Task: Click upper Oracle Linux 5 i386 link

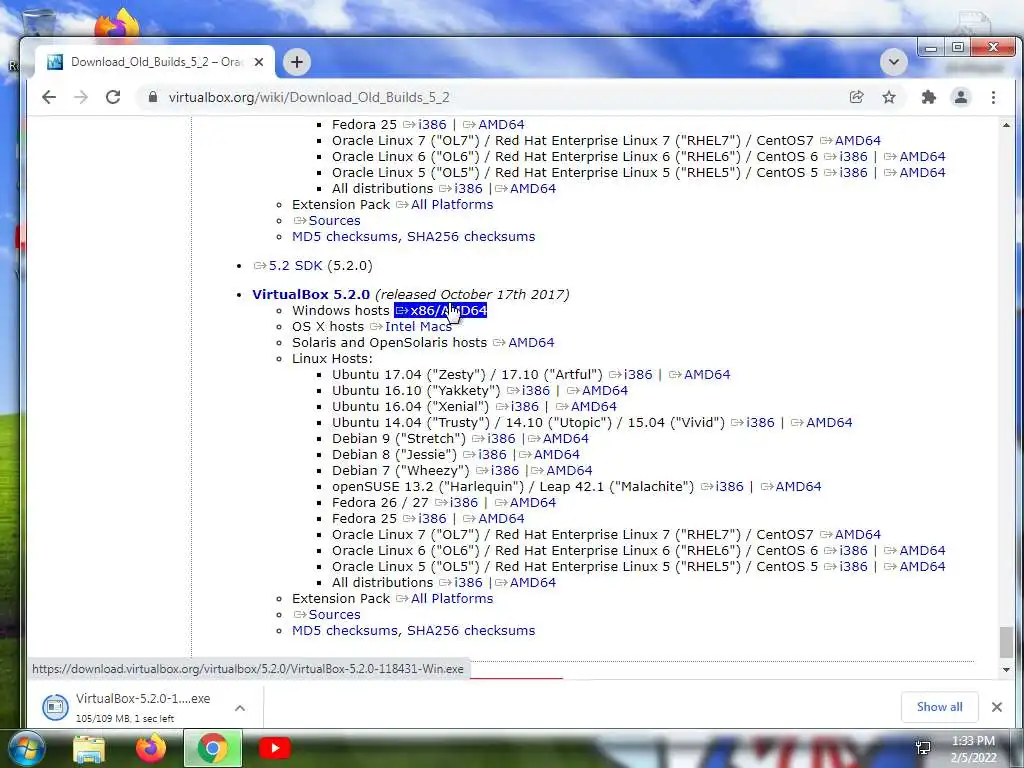Action: tap(846, 172)
